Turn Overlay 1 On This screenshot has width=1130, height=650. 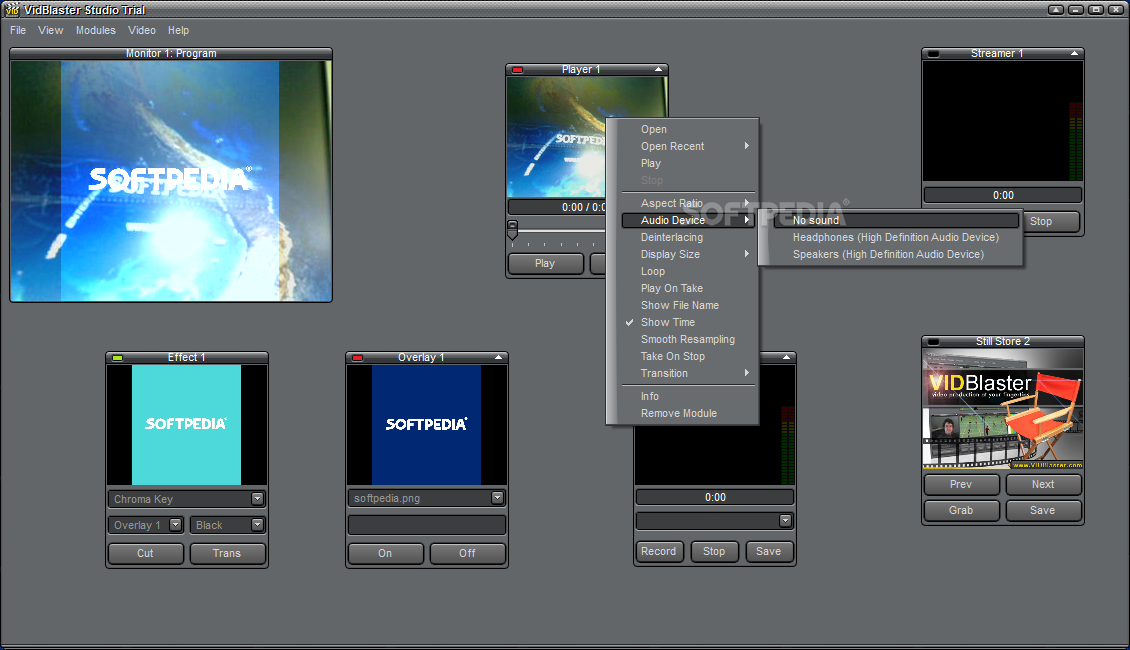(x=386, y=553)
